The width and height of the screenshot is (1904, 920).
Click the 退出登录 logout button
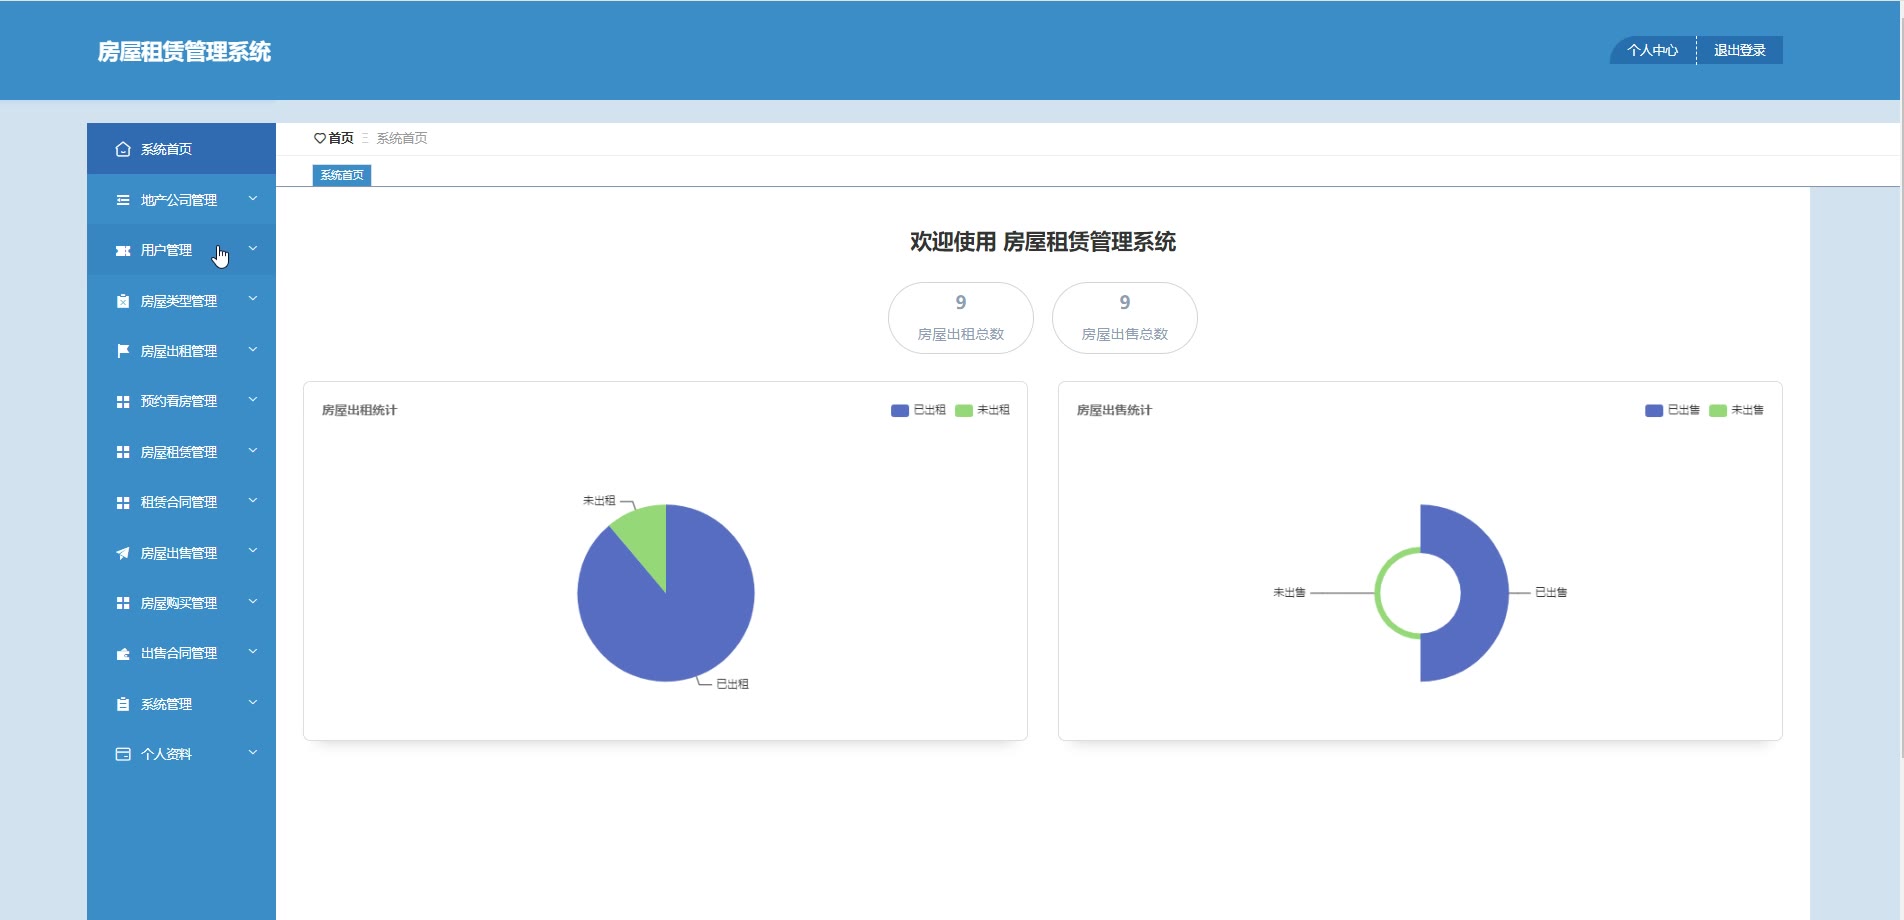click(x=1740, y=50)
